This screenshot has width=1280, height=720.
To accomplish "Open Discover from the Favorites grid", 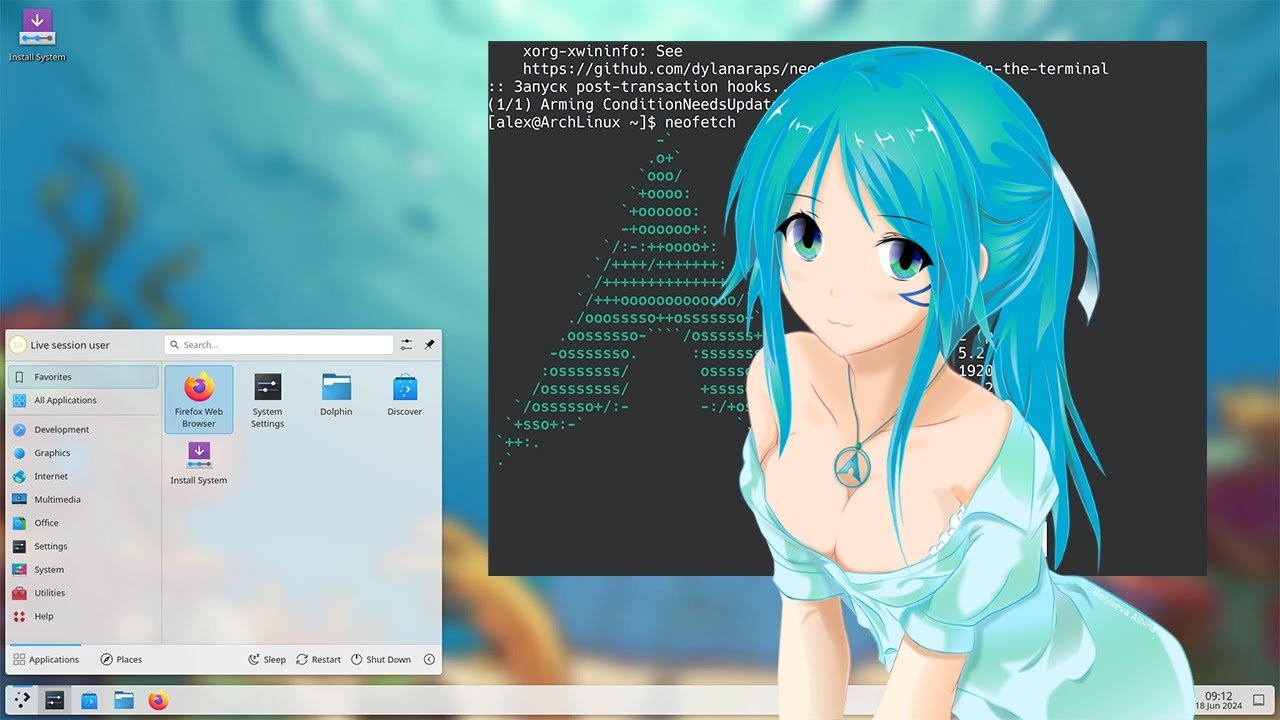I will (404, 394).
